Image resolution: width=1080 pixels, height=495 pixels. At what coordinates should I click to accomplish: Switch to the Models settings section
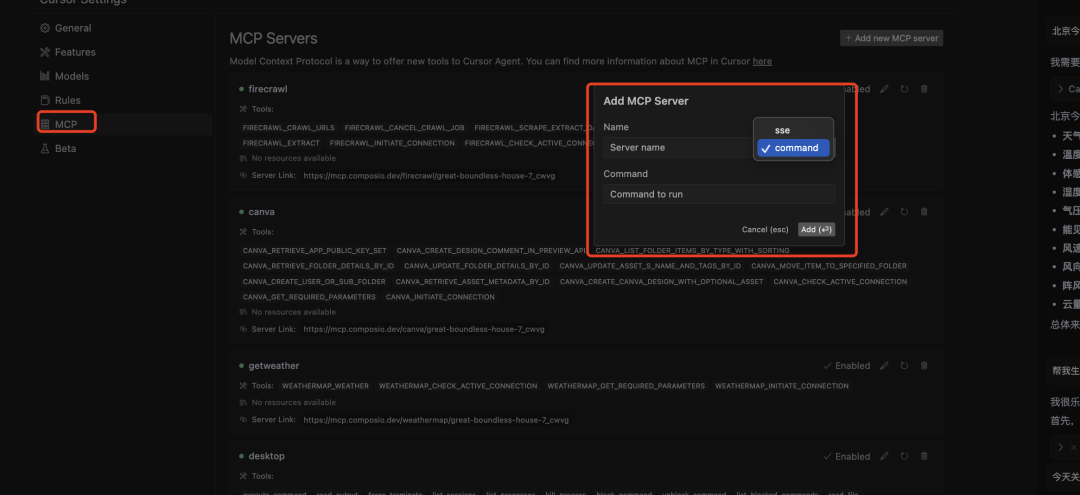click(x=71, y=76)
